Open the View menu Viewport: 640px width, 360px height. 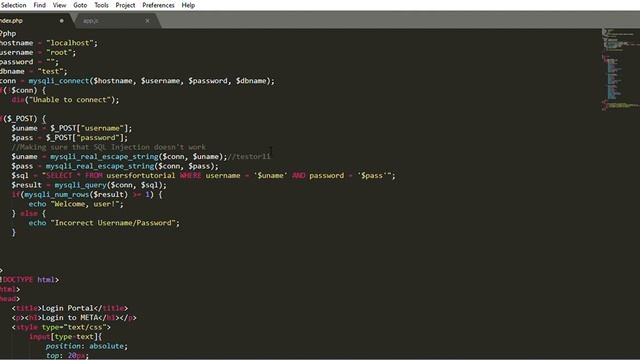pyautogui.click(x=59, y=5)
